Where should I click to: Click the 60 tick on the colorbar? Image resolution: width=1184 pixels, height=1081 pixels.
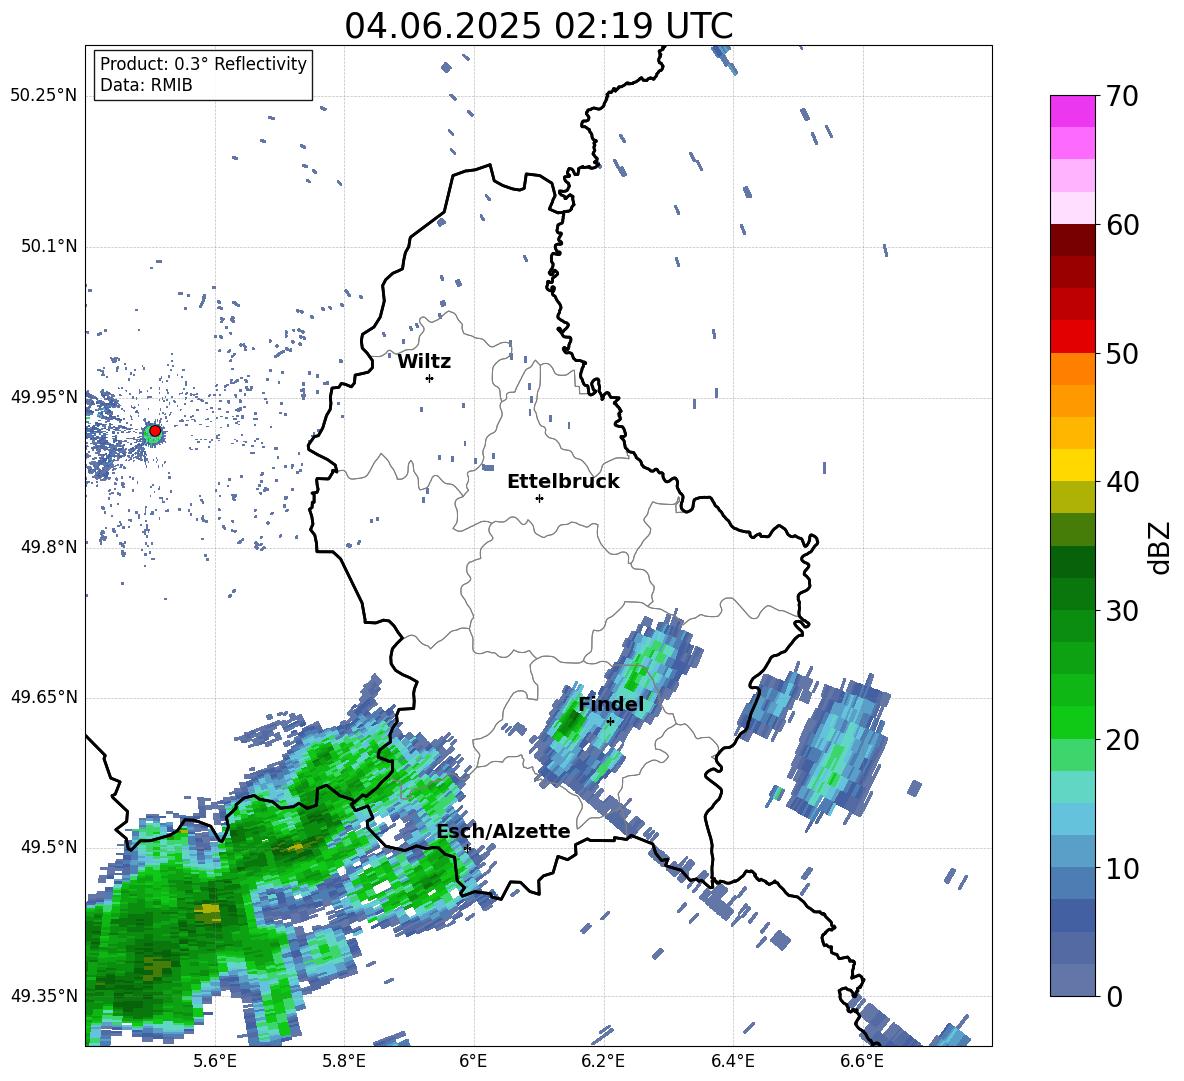pyautogui.click(x=1121, y=225)
